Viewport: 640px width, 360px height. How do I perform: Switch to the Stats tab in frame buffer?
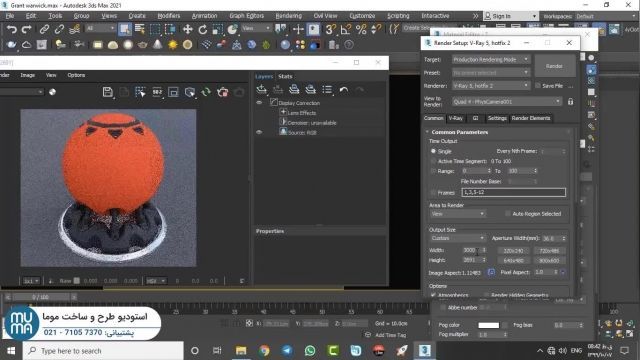click(285, 76)
